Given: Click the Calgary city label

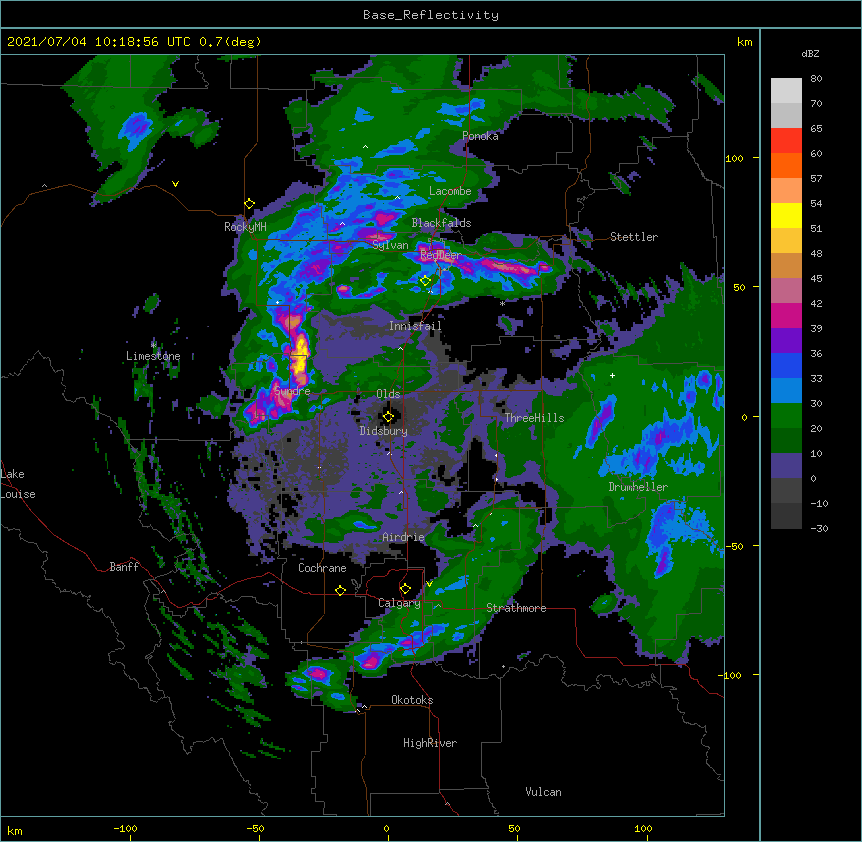Looking at the screenshot, I should [x=399, y=603].
